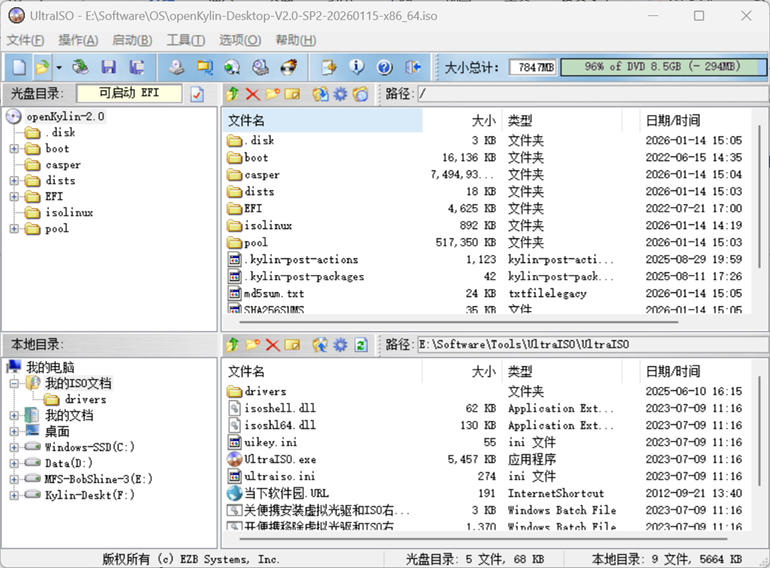Screen dimensions: 770x568
Task: Go up one level in disc pane
Action: coord(232,94)
